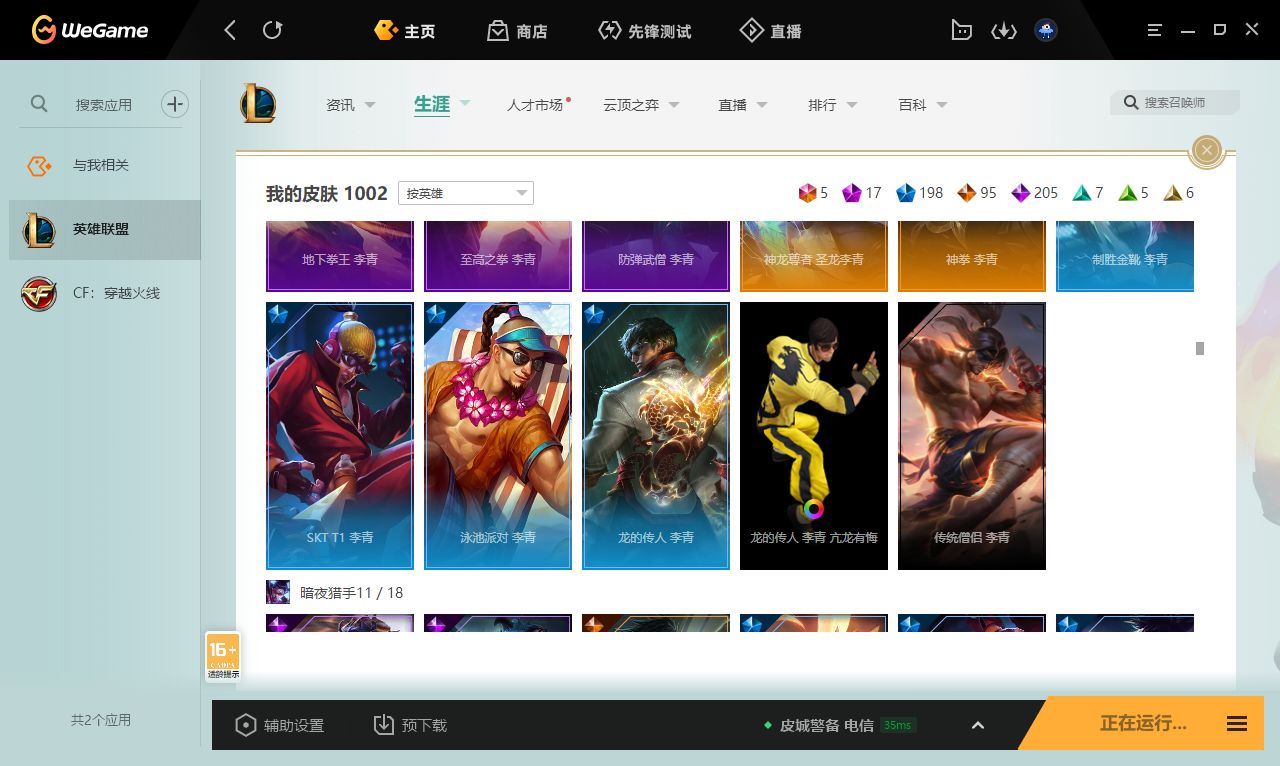The height and width of the screenshot is (766, 1280).
Task: Click the refresh page icon
Action: [272, 30]
